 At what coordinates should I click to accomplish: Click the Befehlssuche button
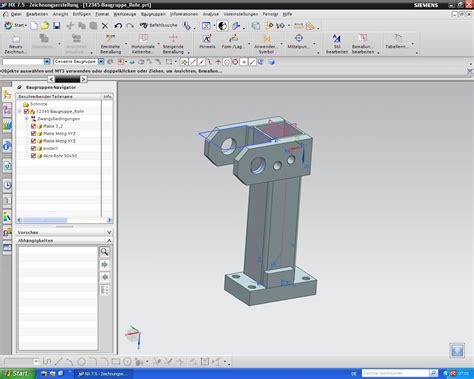coord(159,25)
